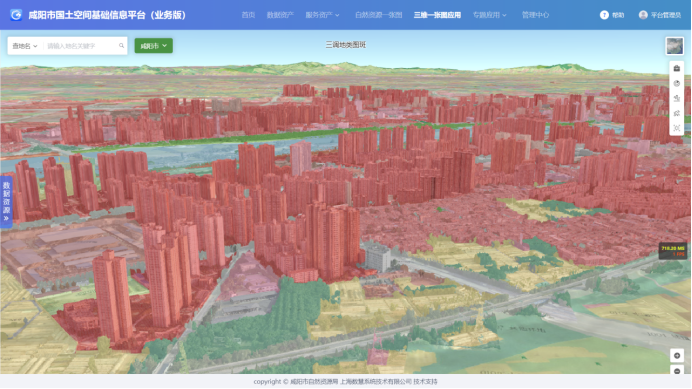Click the fullscreen extent icon
This screenshot has height=389, width=692.
click(x=677, y=128)
